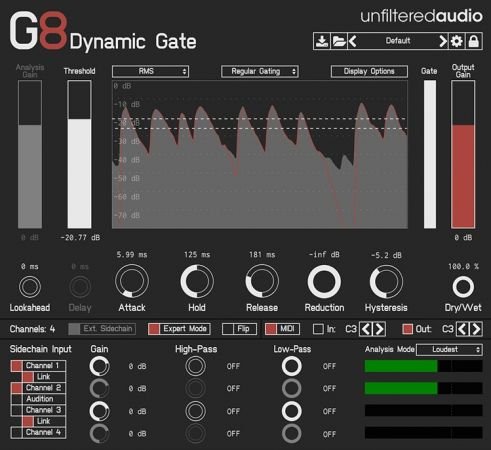Click the Default preset name
The width and height of the screenshot is (491, 450).
[398, 41]
